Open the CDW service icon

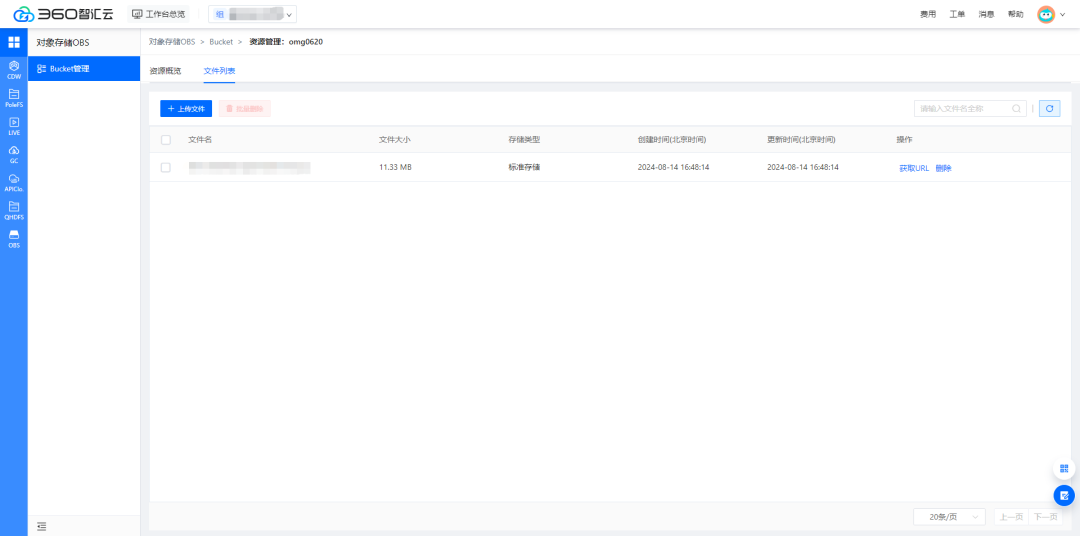tap(14, 70)
